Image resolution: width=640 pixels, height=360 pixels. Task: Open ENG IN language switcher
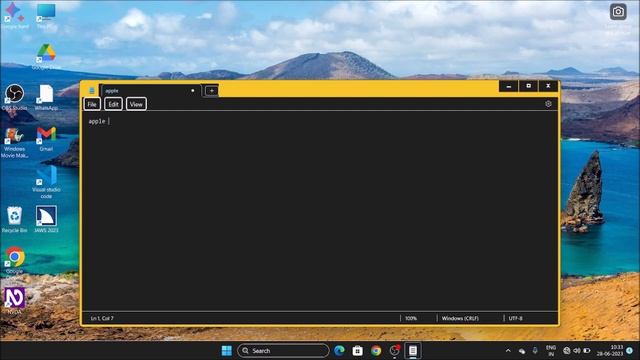coord(551,351)
